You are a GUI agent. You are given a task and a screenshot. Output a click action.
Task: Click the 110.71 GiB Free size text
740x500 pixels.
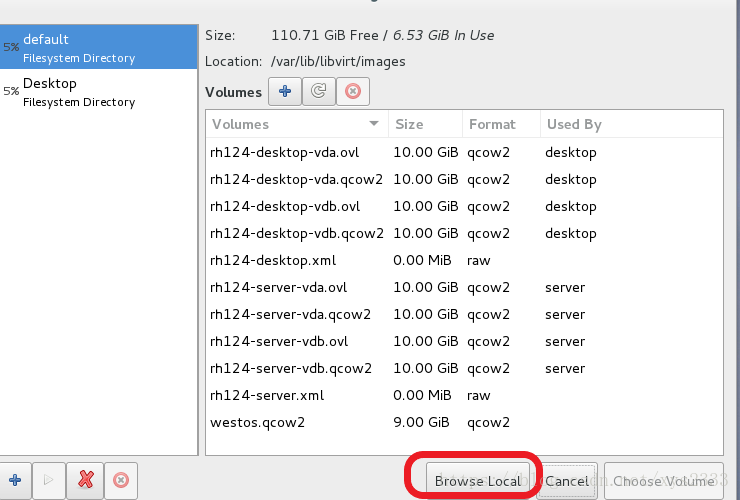(x=325, y=35)
